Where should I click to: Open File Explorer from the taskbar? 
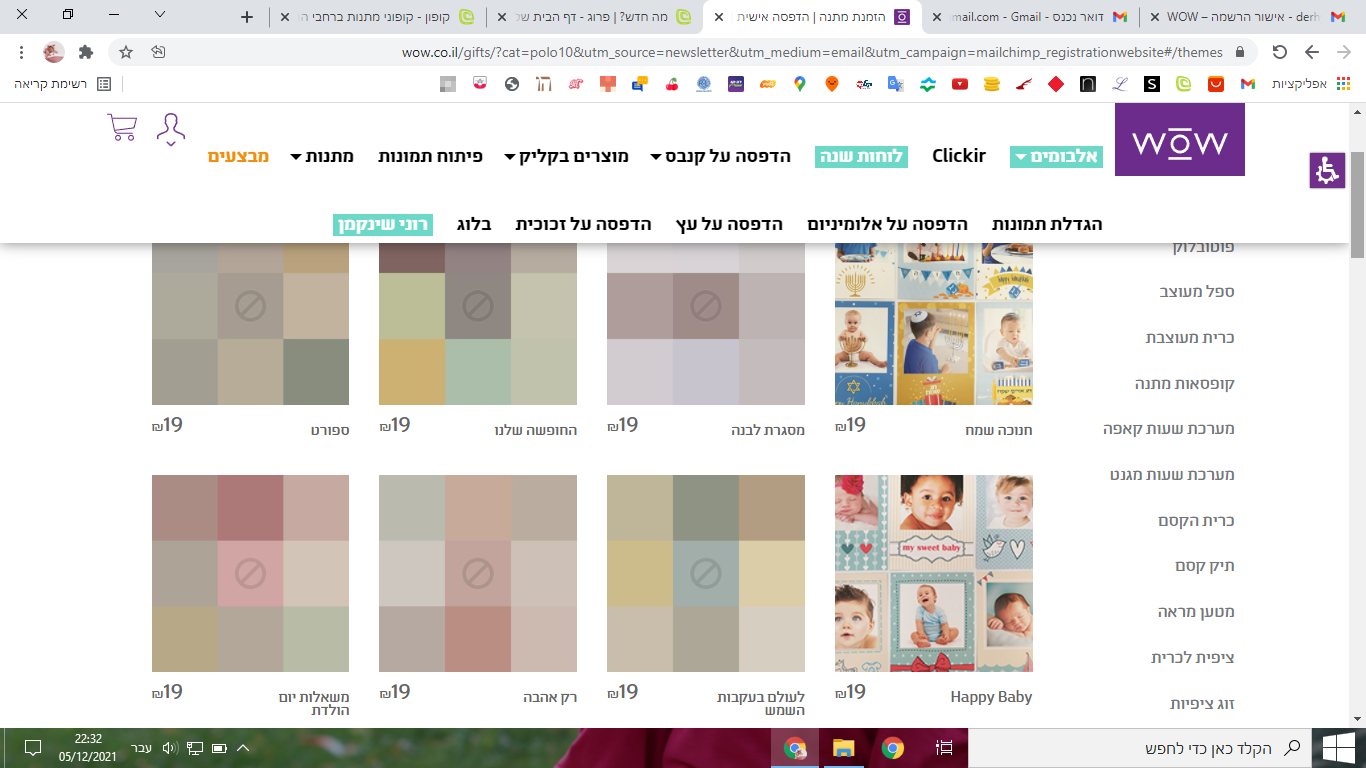(x=844, y=747)
